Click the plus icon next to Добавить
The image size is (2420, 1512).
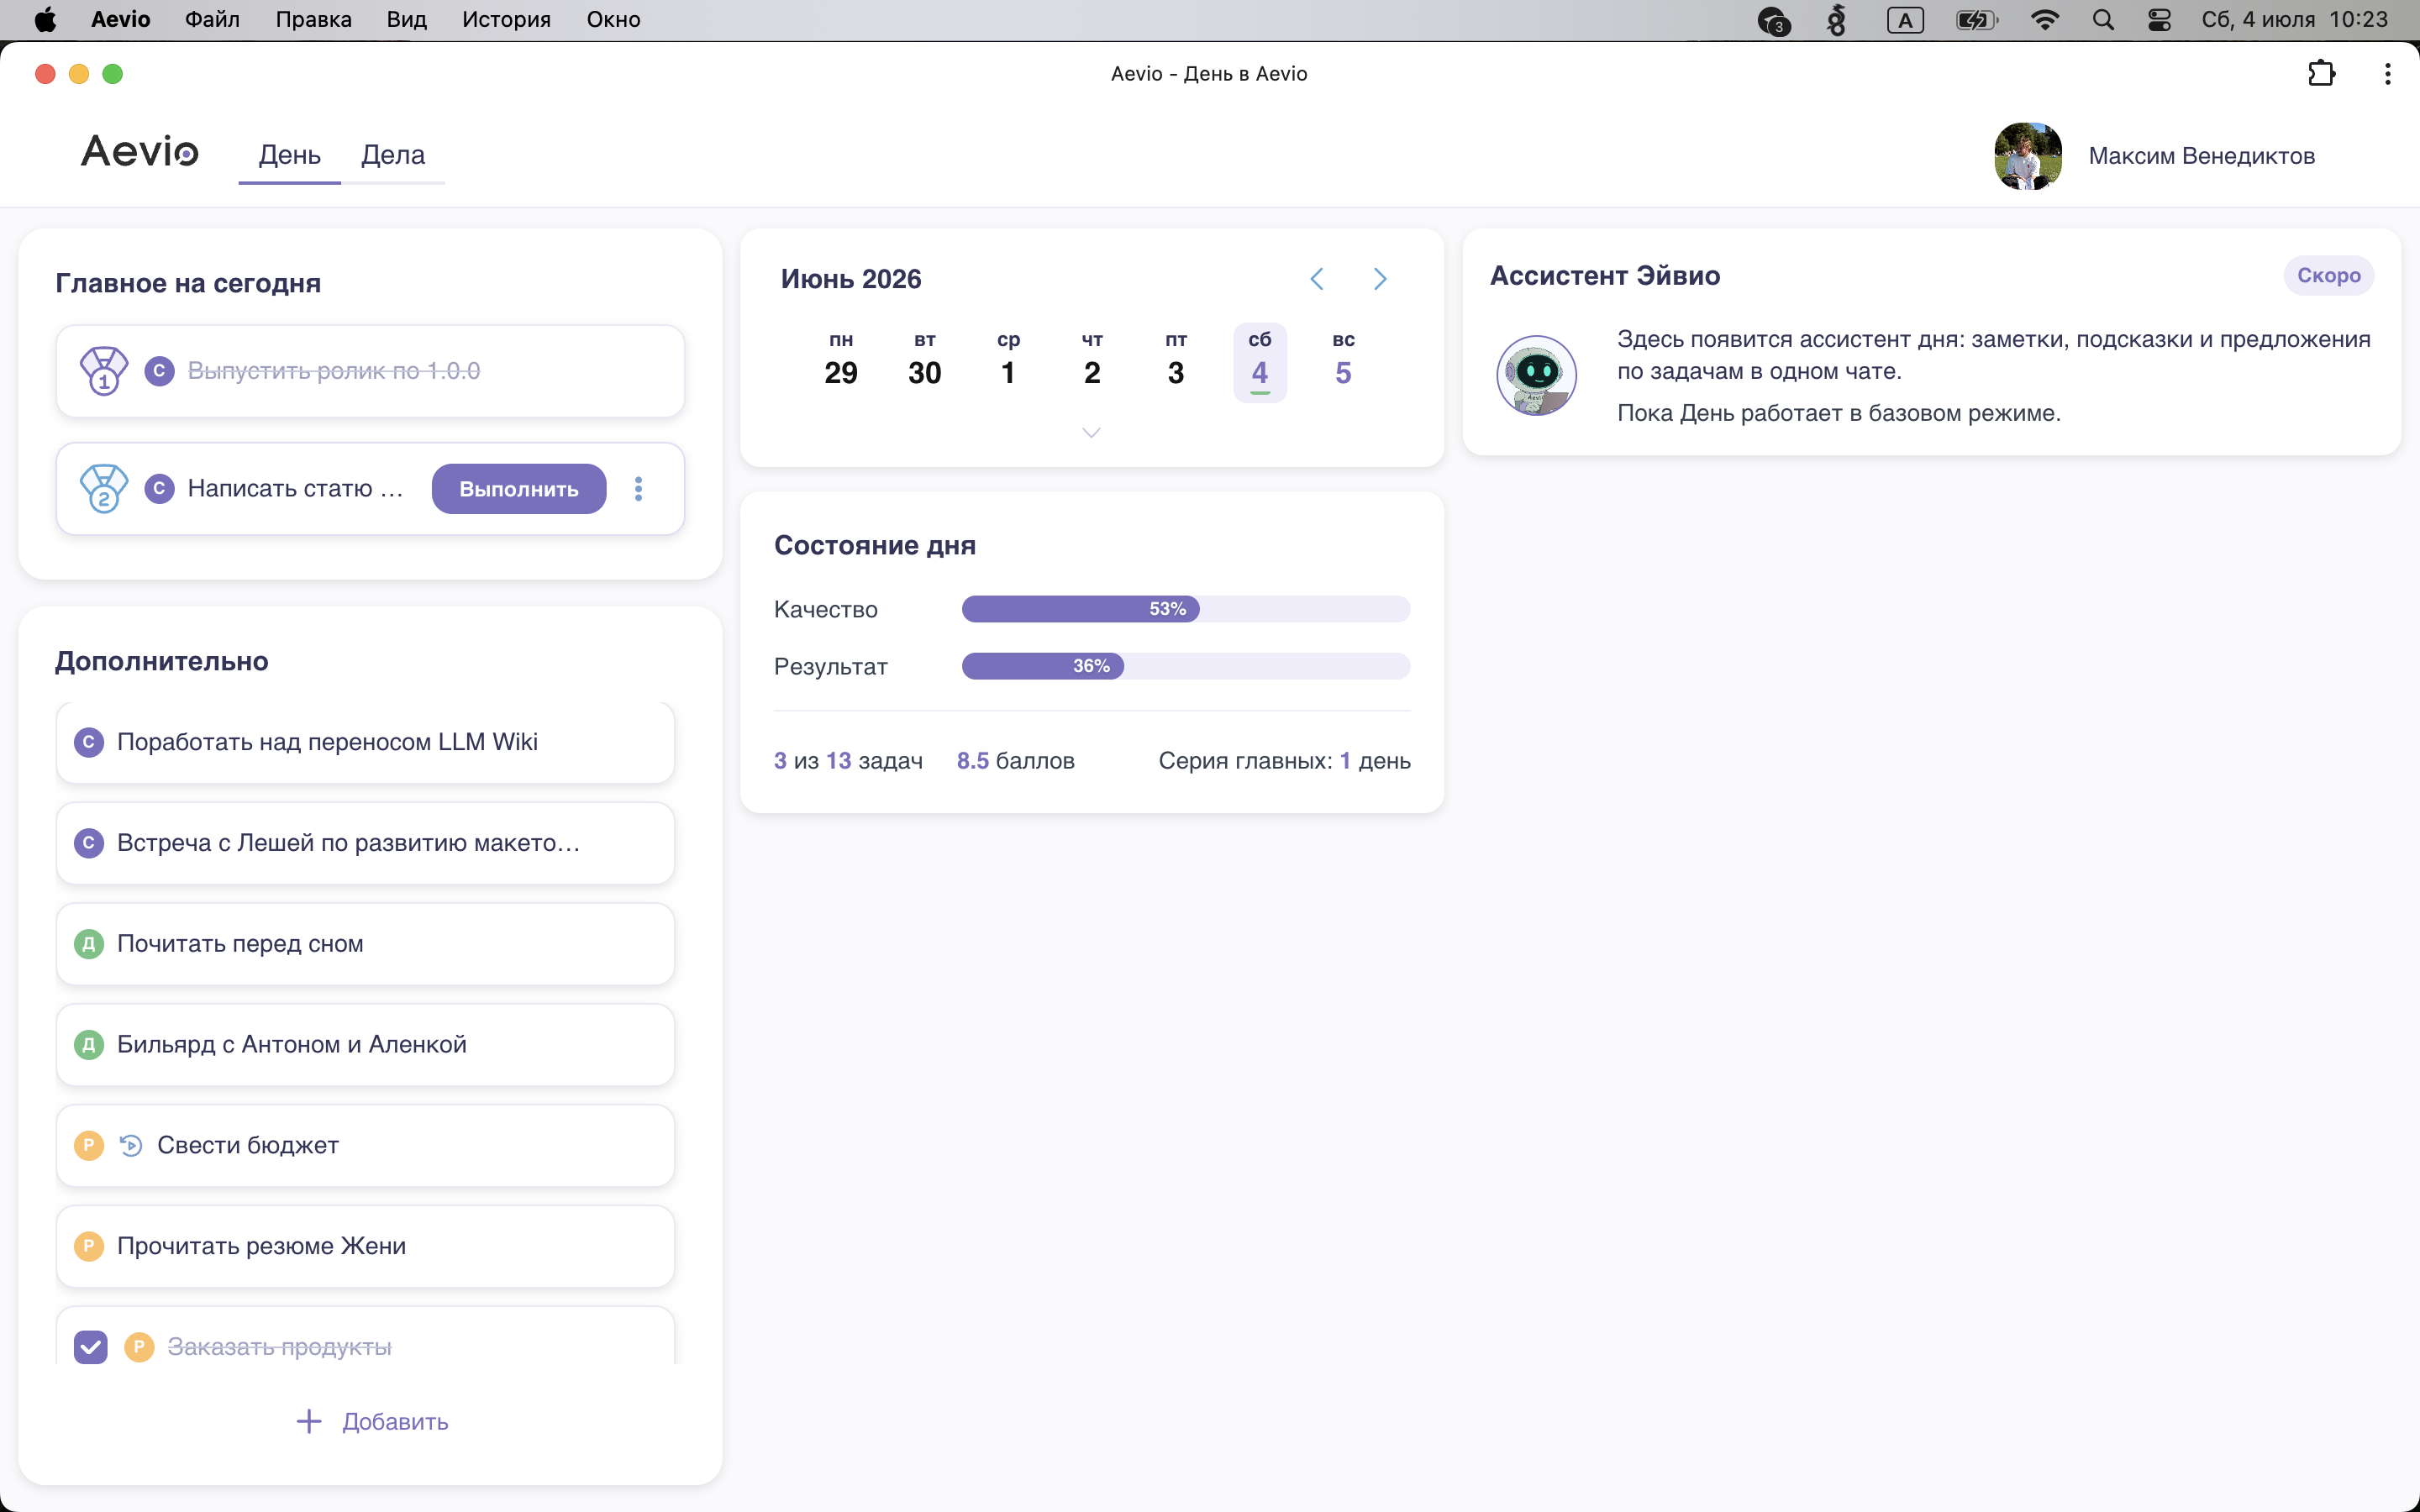309,1421
